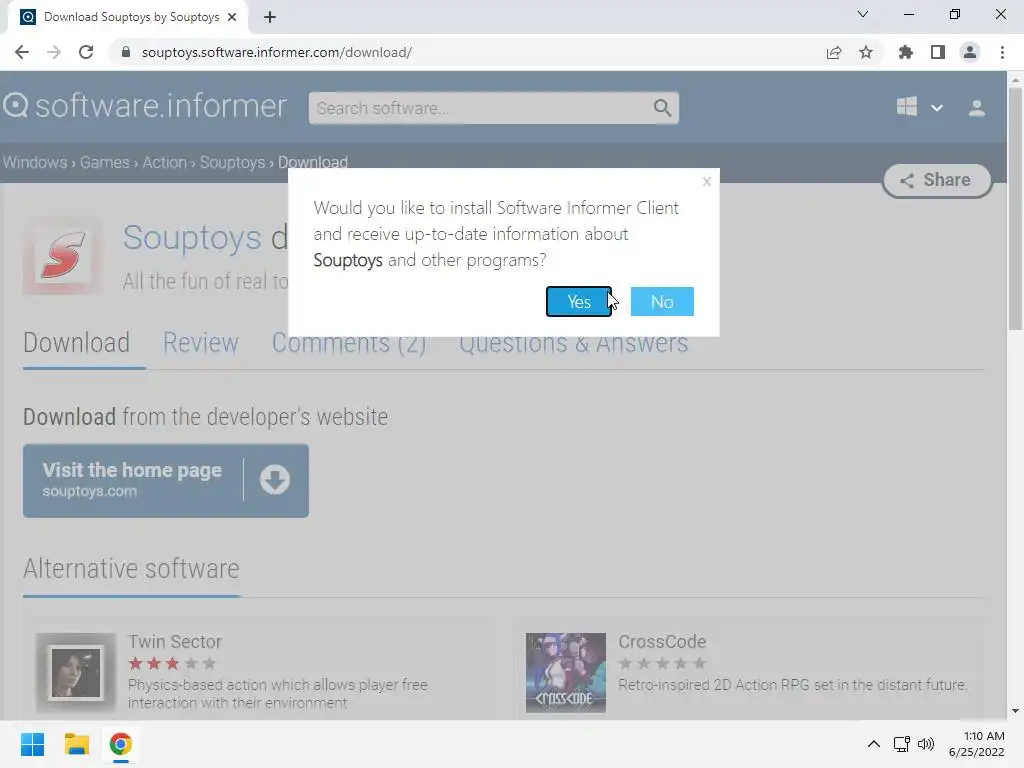
Task: Click the download arrow circle icon
Action: tap(274, 480)
